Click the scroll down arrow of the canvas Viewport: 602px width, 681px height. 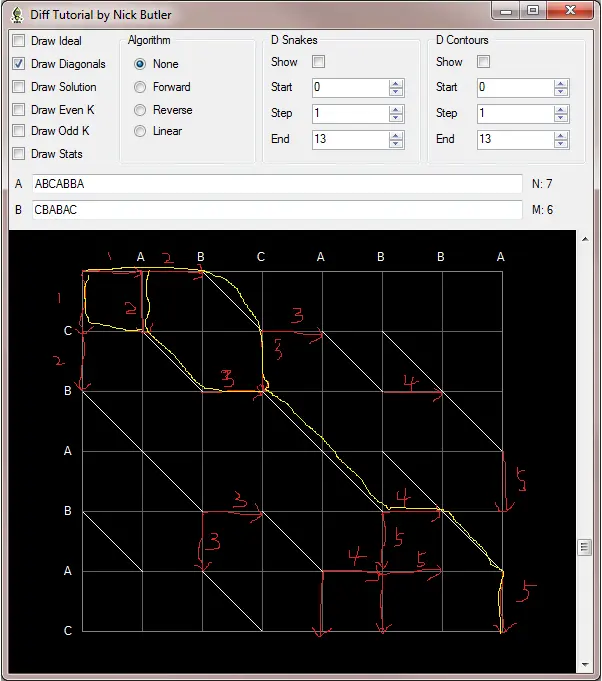(x=585, y=664)
